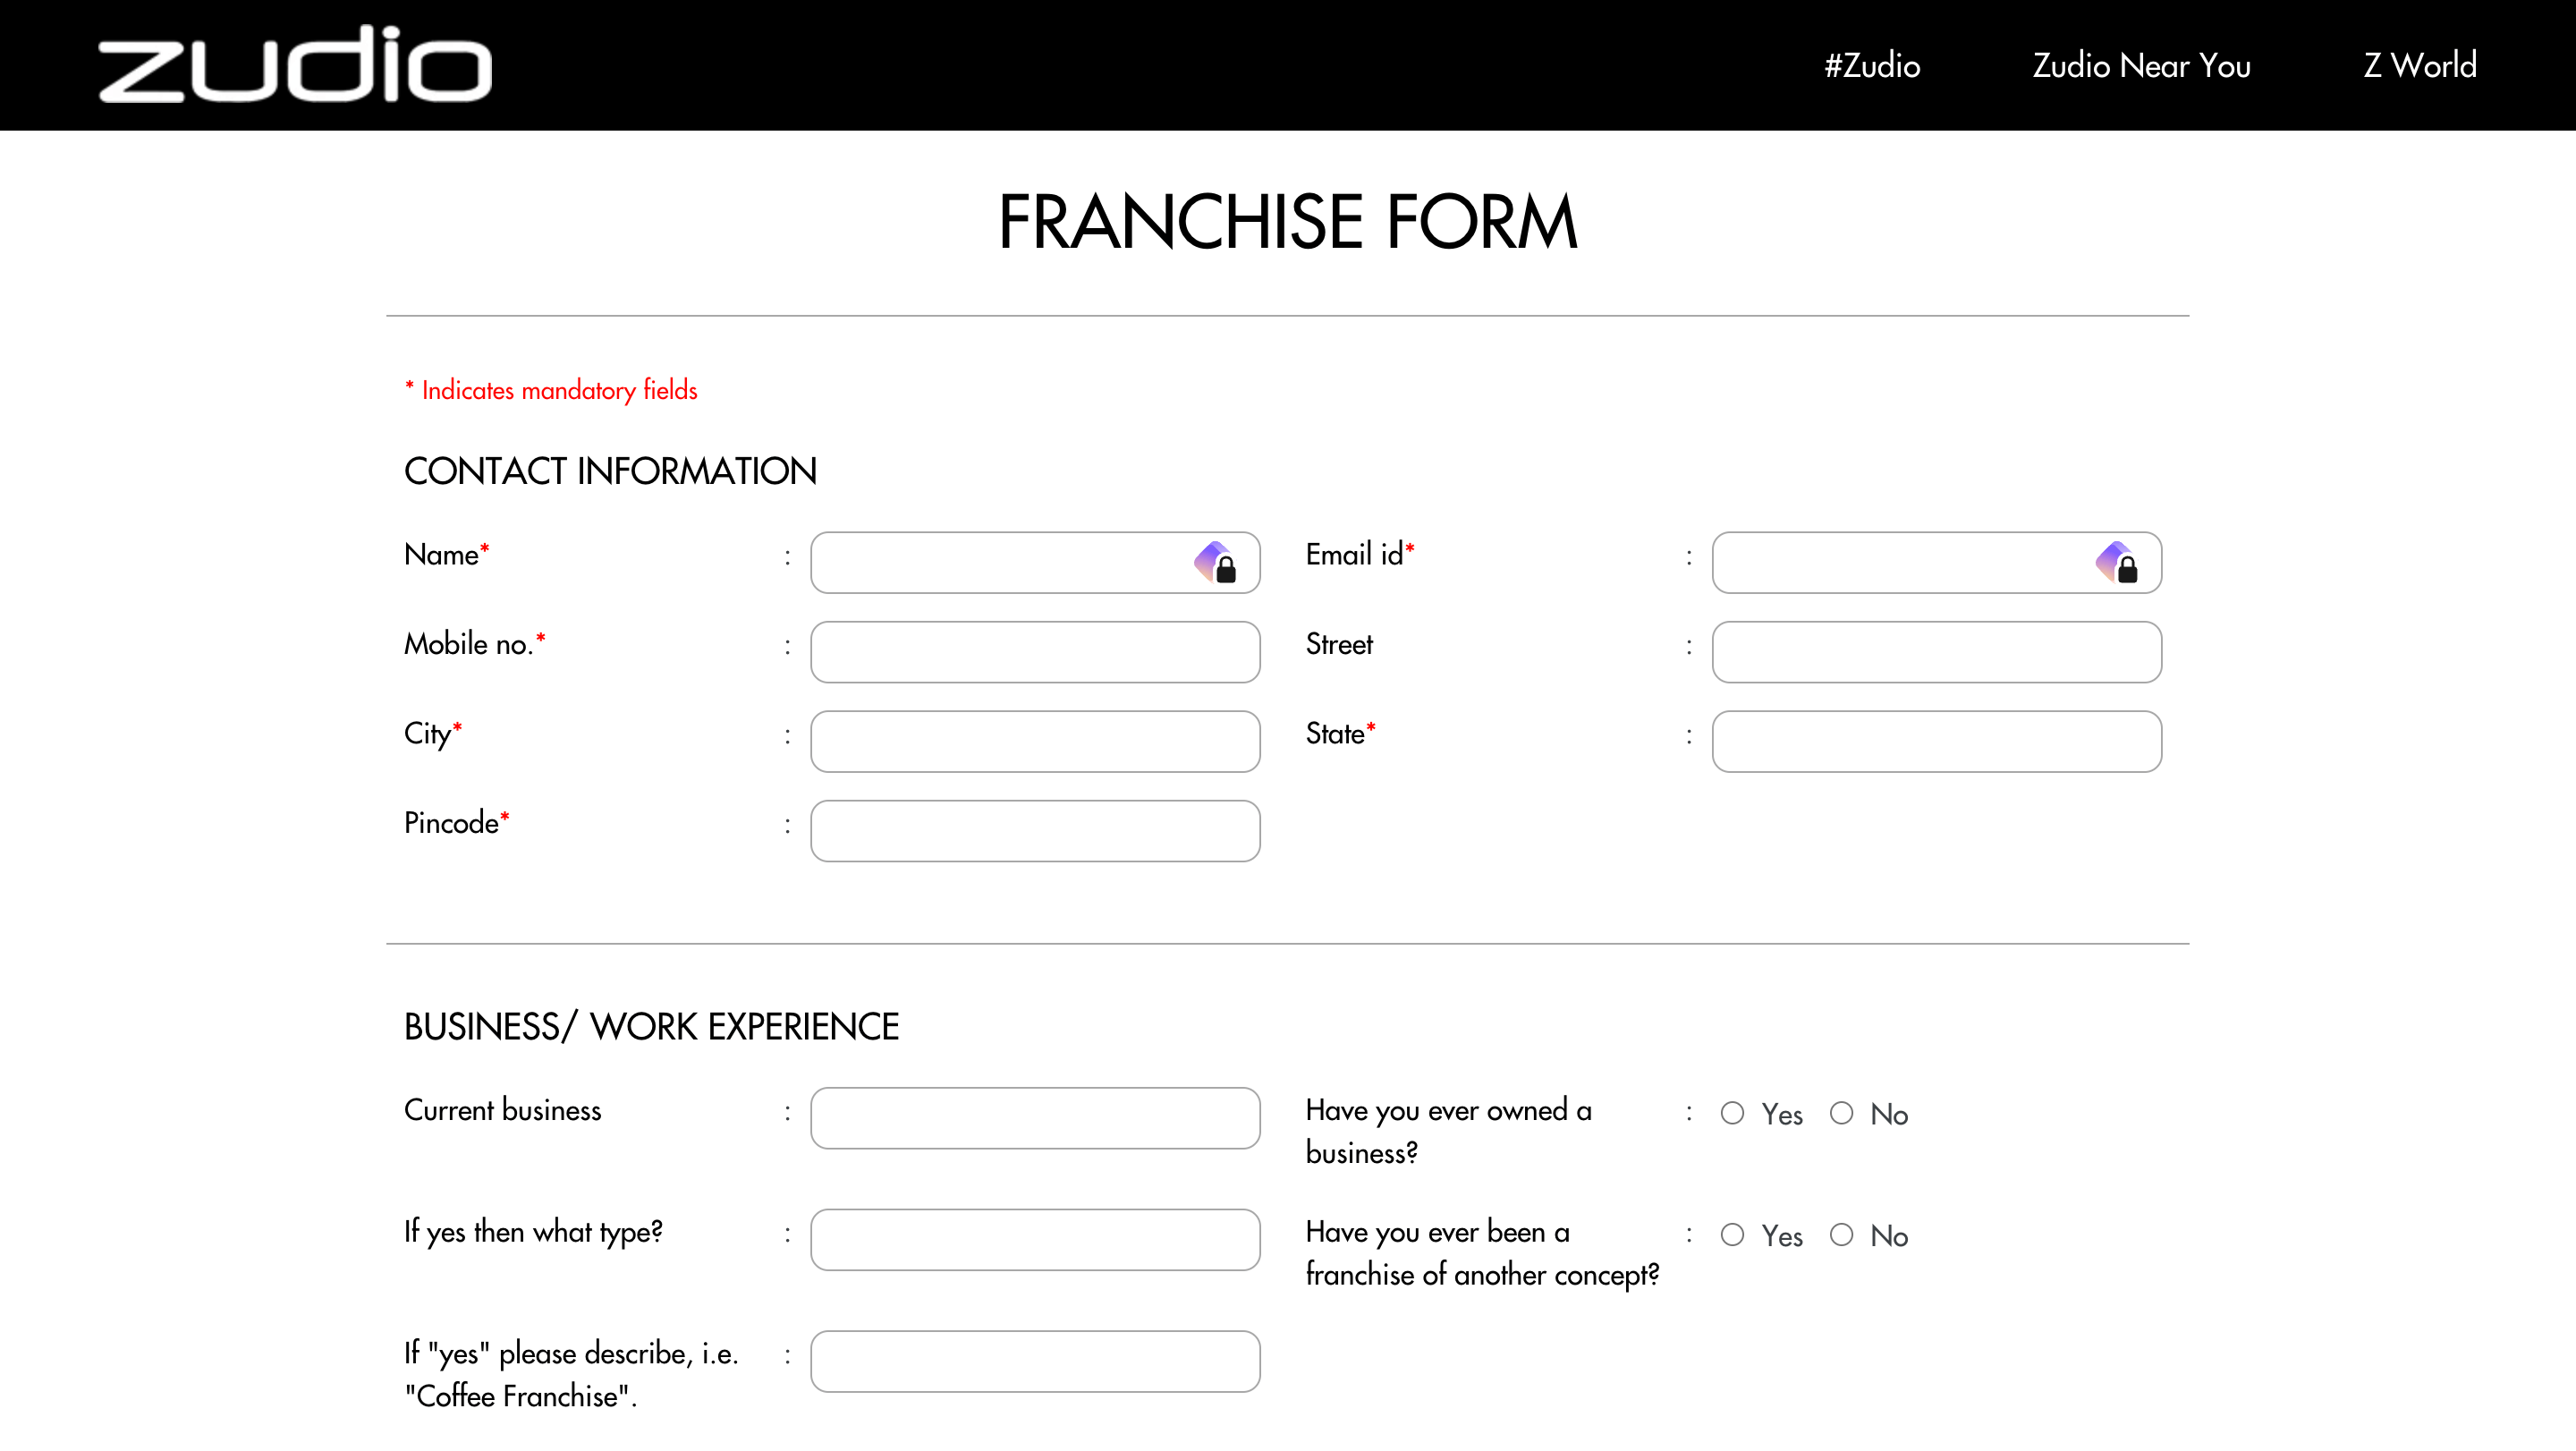Select the City input box
This screenshot has height=1451, width=2576.
(1035, 741)
